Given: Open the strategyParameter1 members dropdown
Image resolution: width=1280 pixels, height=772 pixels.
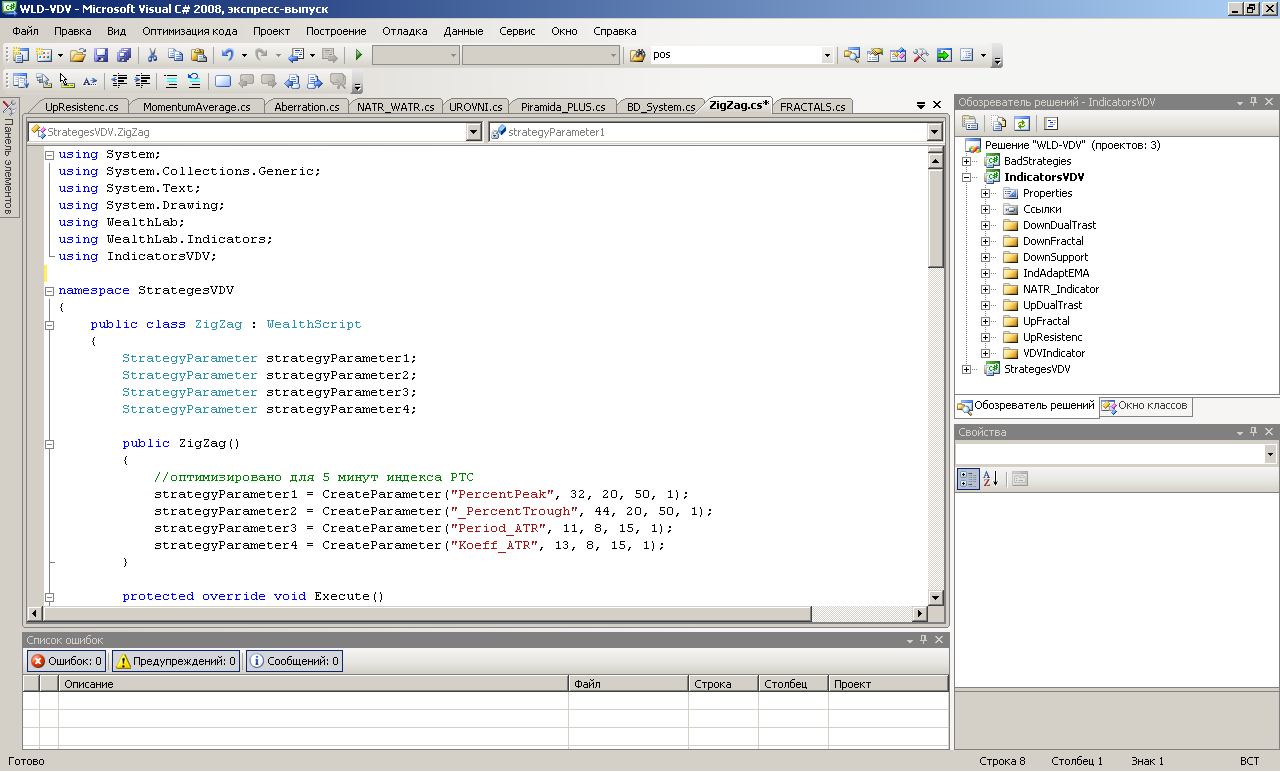Looking at the screenshot, I should (x=934, y=132).
